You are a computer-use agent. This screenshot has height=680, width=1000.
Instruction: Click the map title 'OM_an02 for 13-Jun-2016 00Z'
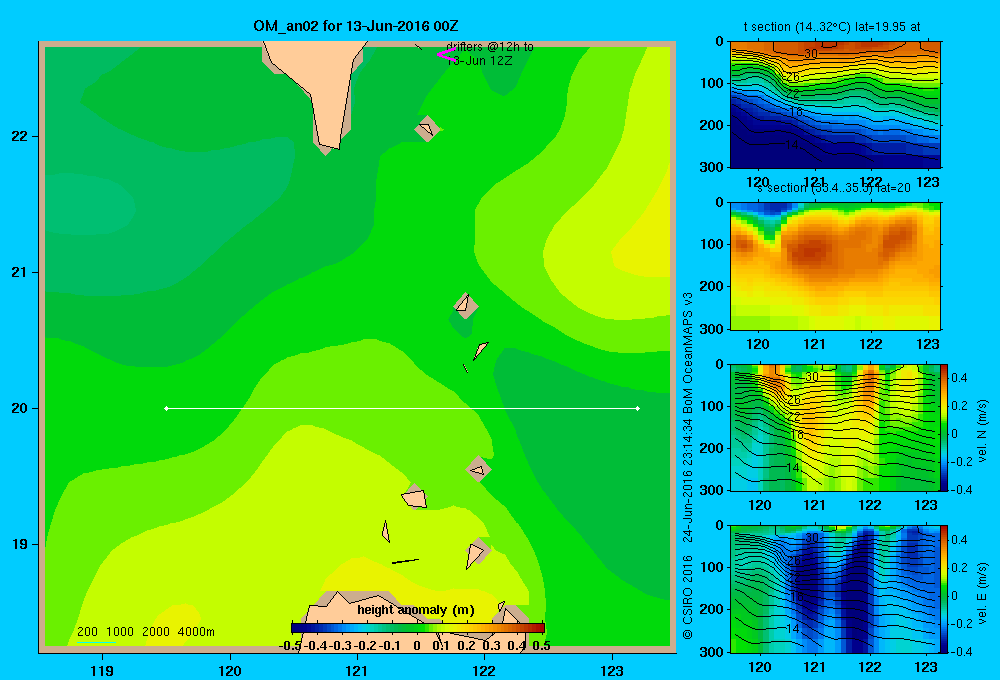coord(355,26)
